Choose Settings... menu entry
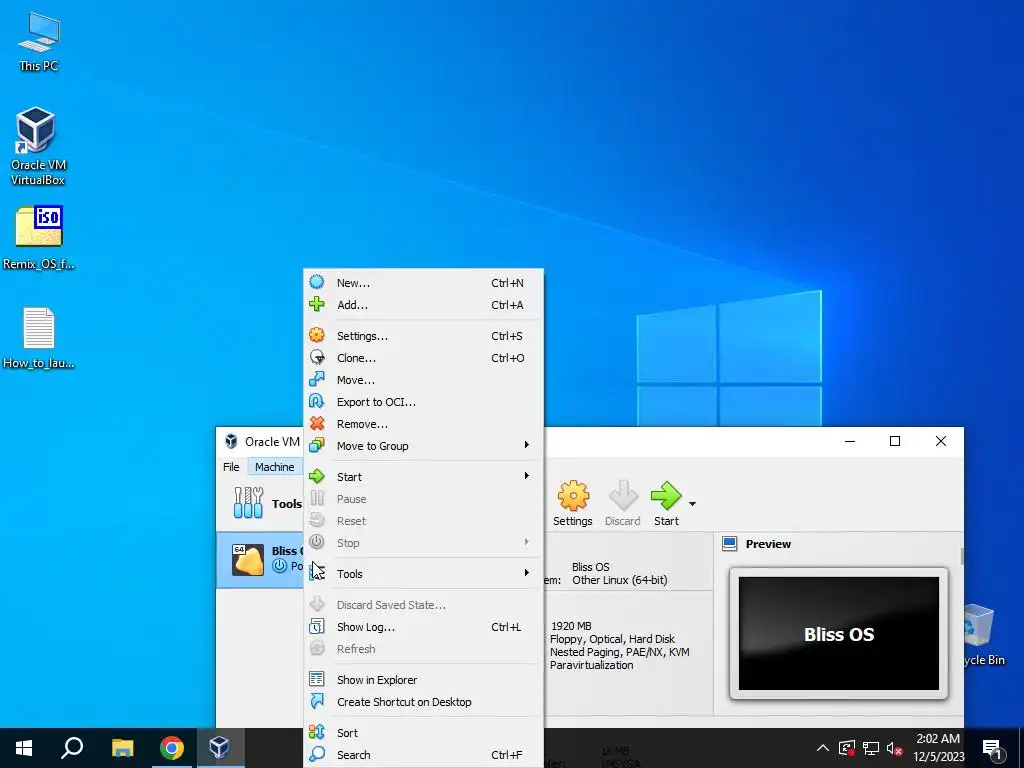This screenshot has height=768, width=1024. pos(423,336)
